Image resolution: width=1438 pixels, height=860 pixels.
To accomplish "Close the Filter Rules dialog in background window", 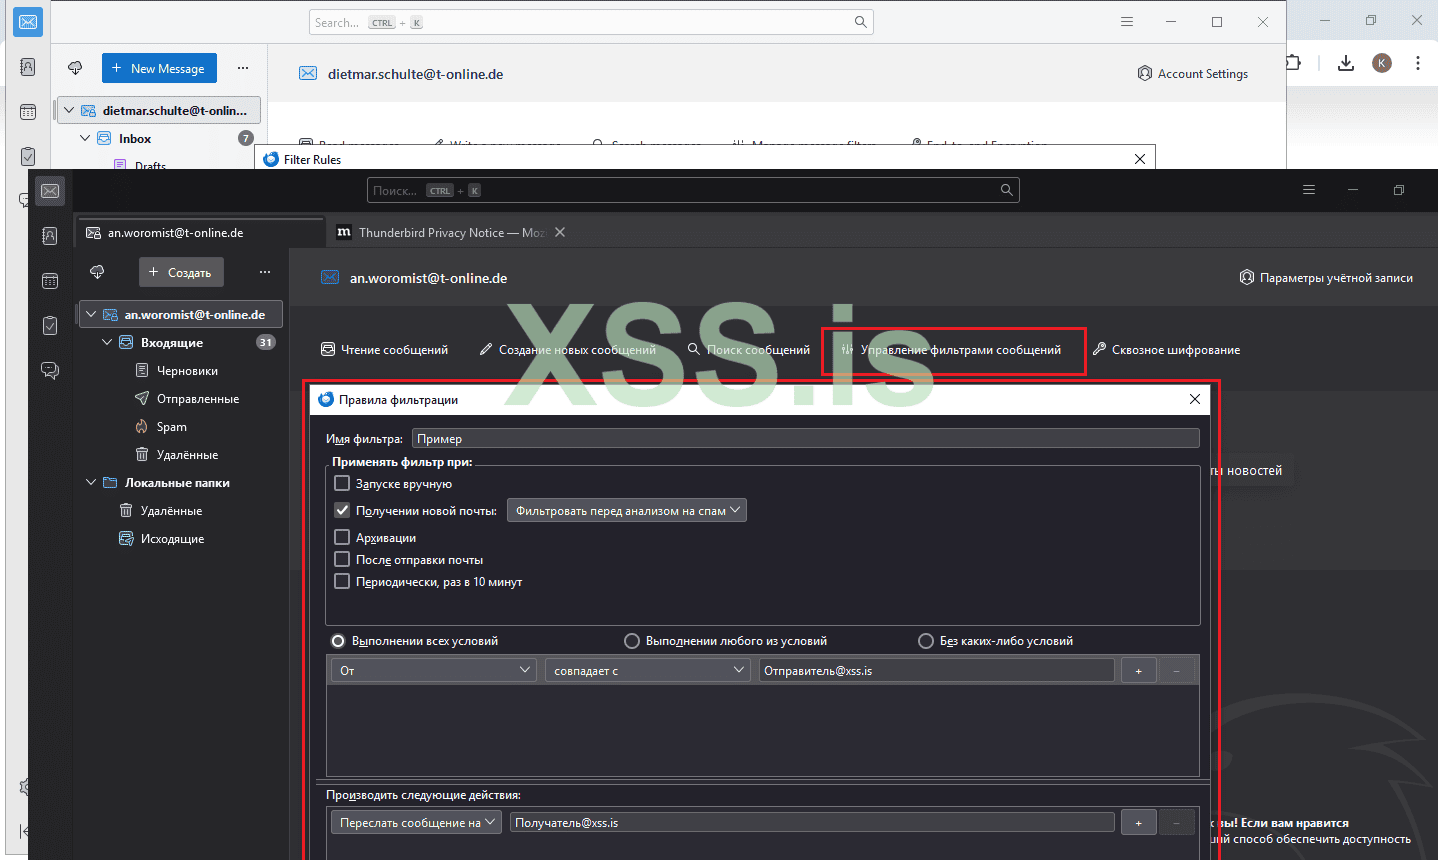I will (x=1140, y=159).
